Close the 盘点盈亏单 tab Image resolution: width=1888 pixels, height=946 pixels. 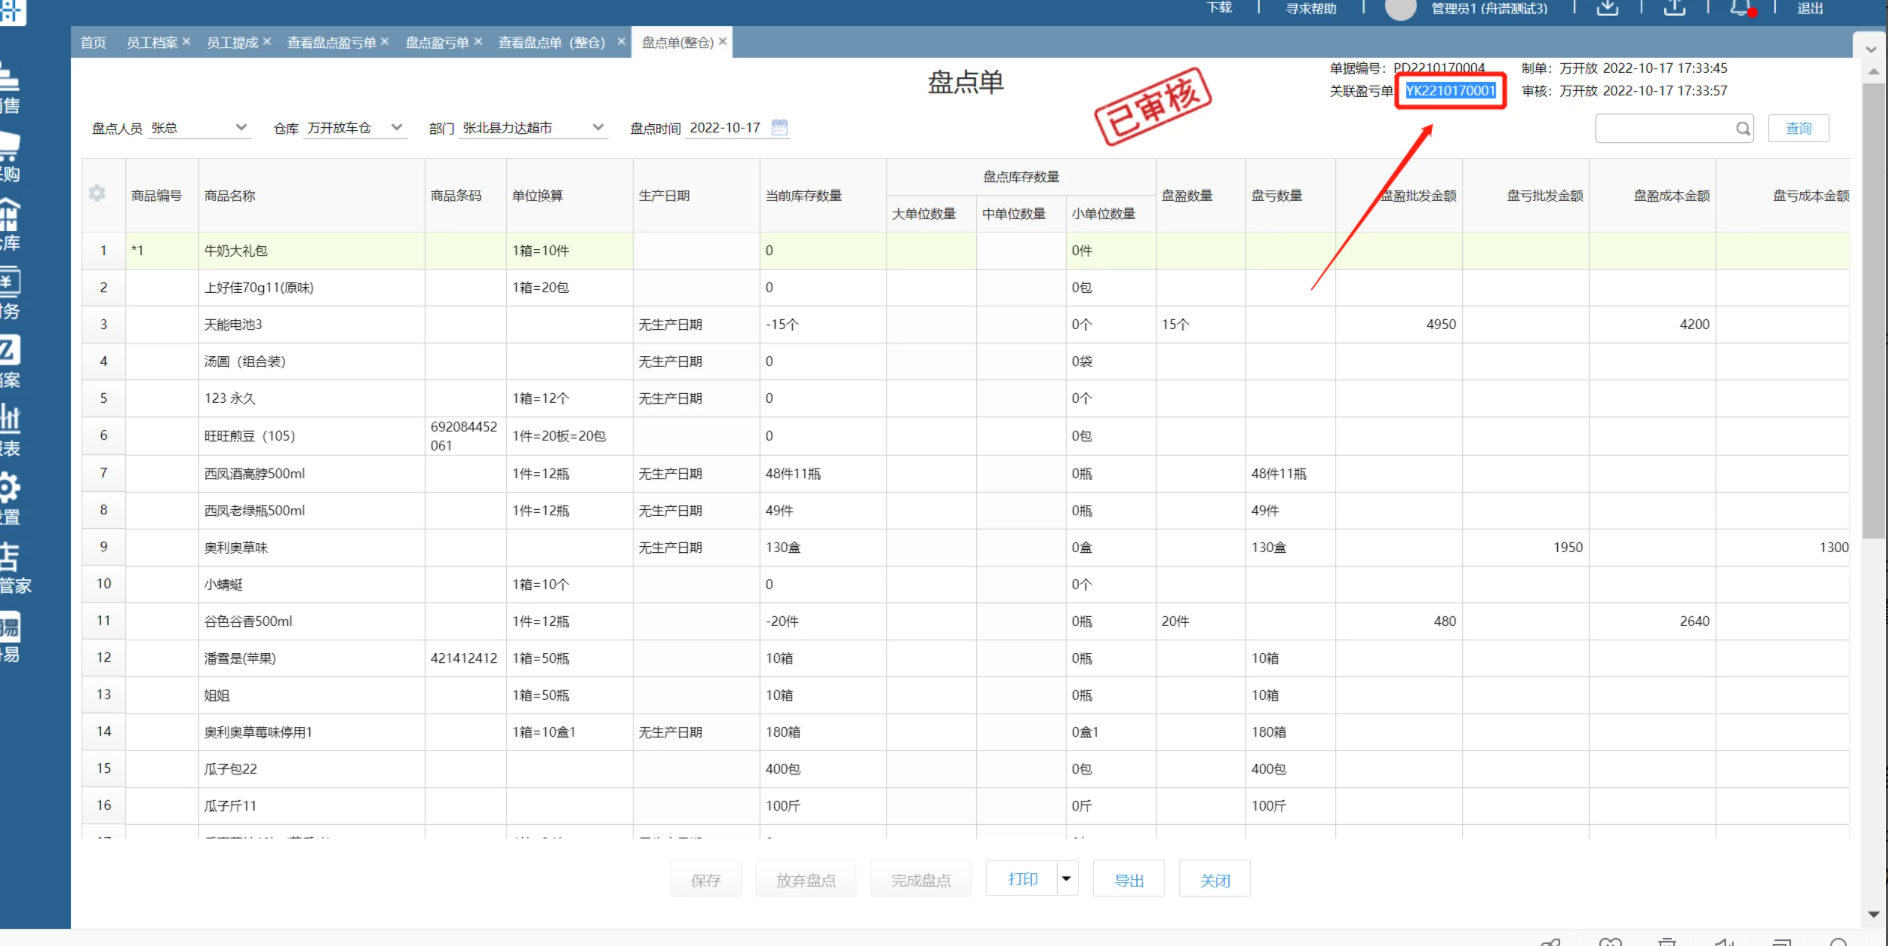[478, 42]
